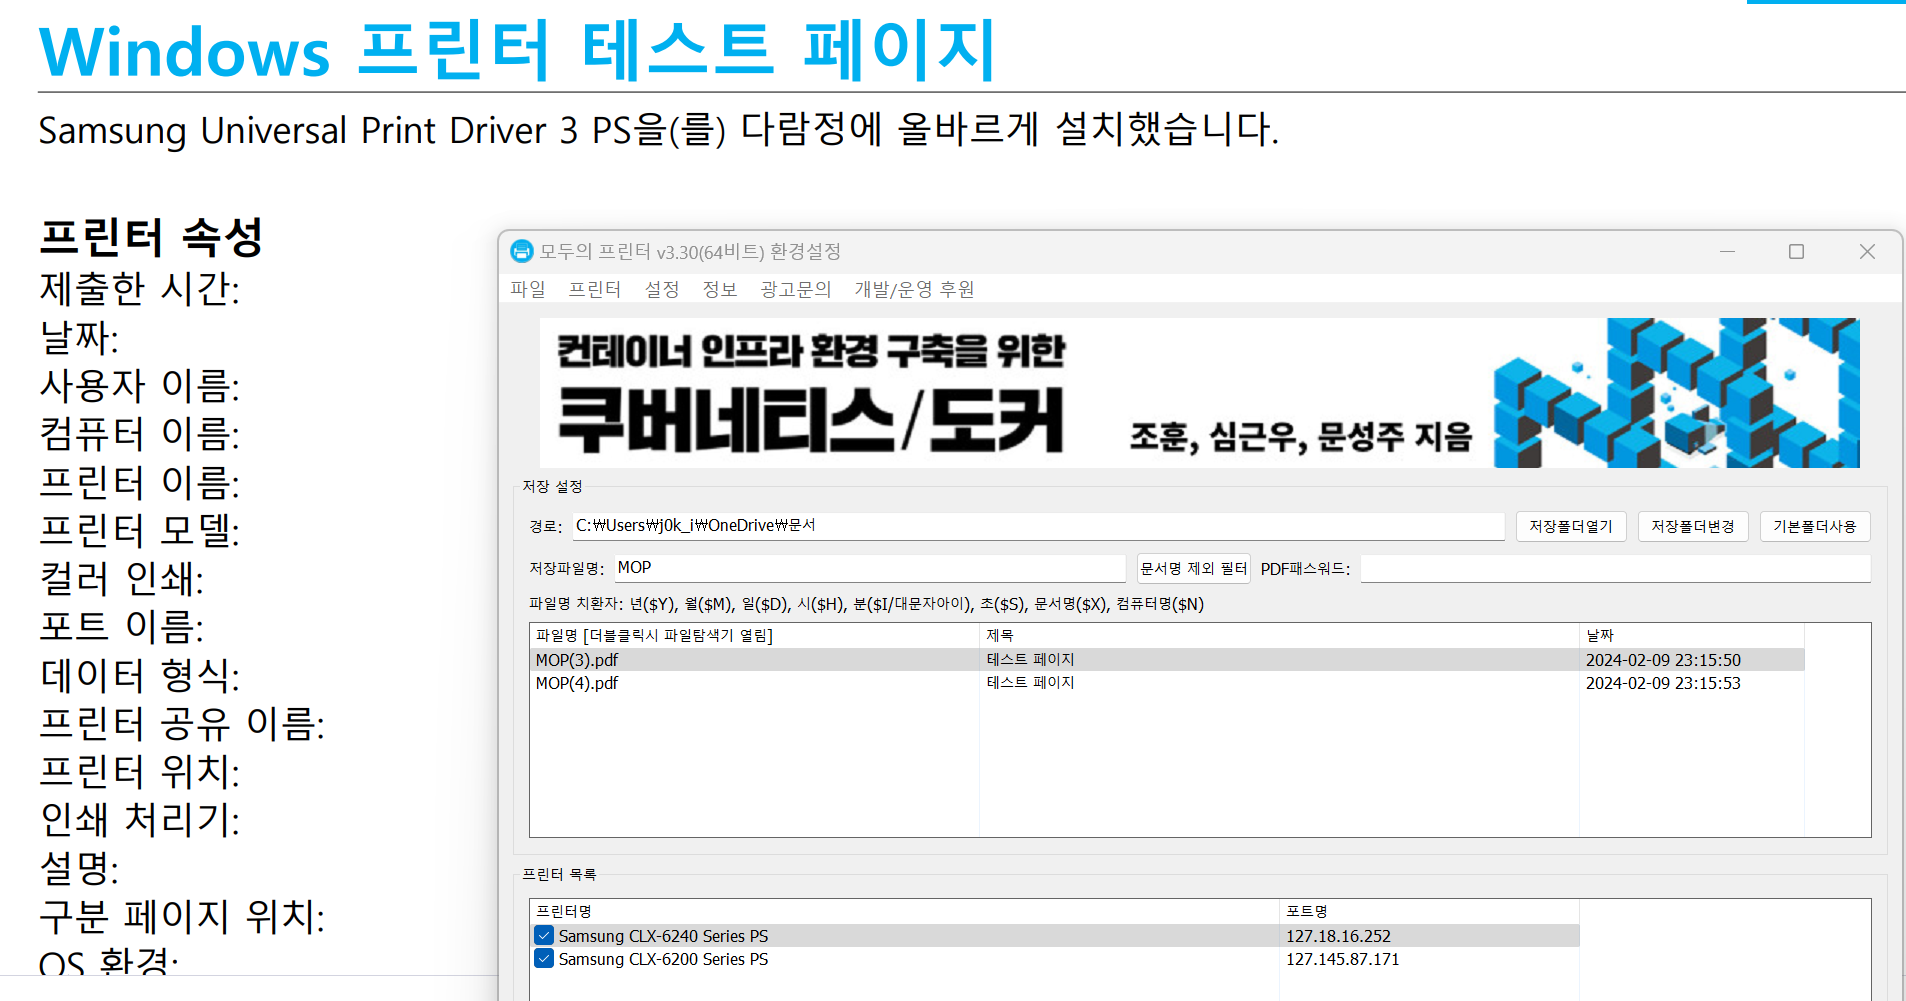
Task: Click the 프린터 속성 heading in test page
Action: point(151,237)
